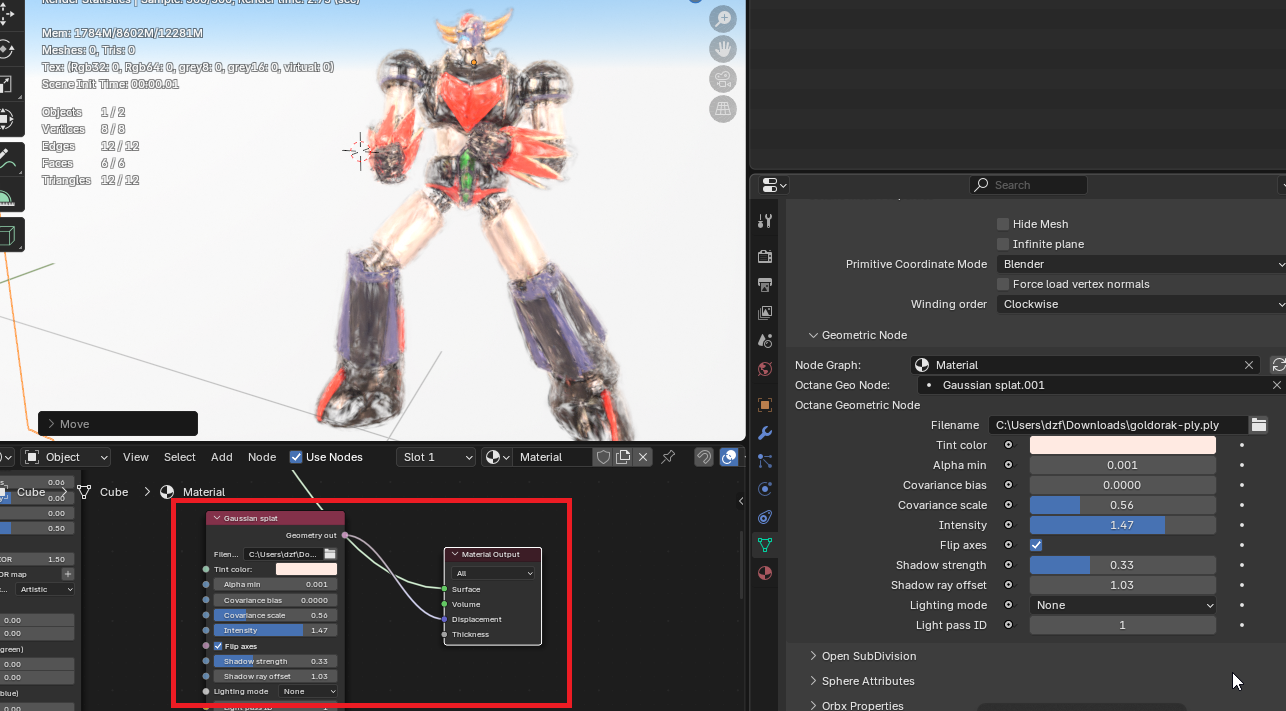Click the refresh icon beside Node Graph

(1278, 365)
